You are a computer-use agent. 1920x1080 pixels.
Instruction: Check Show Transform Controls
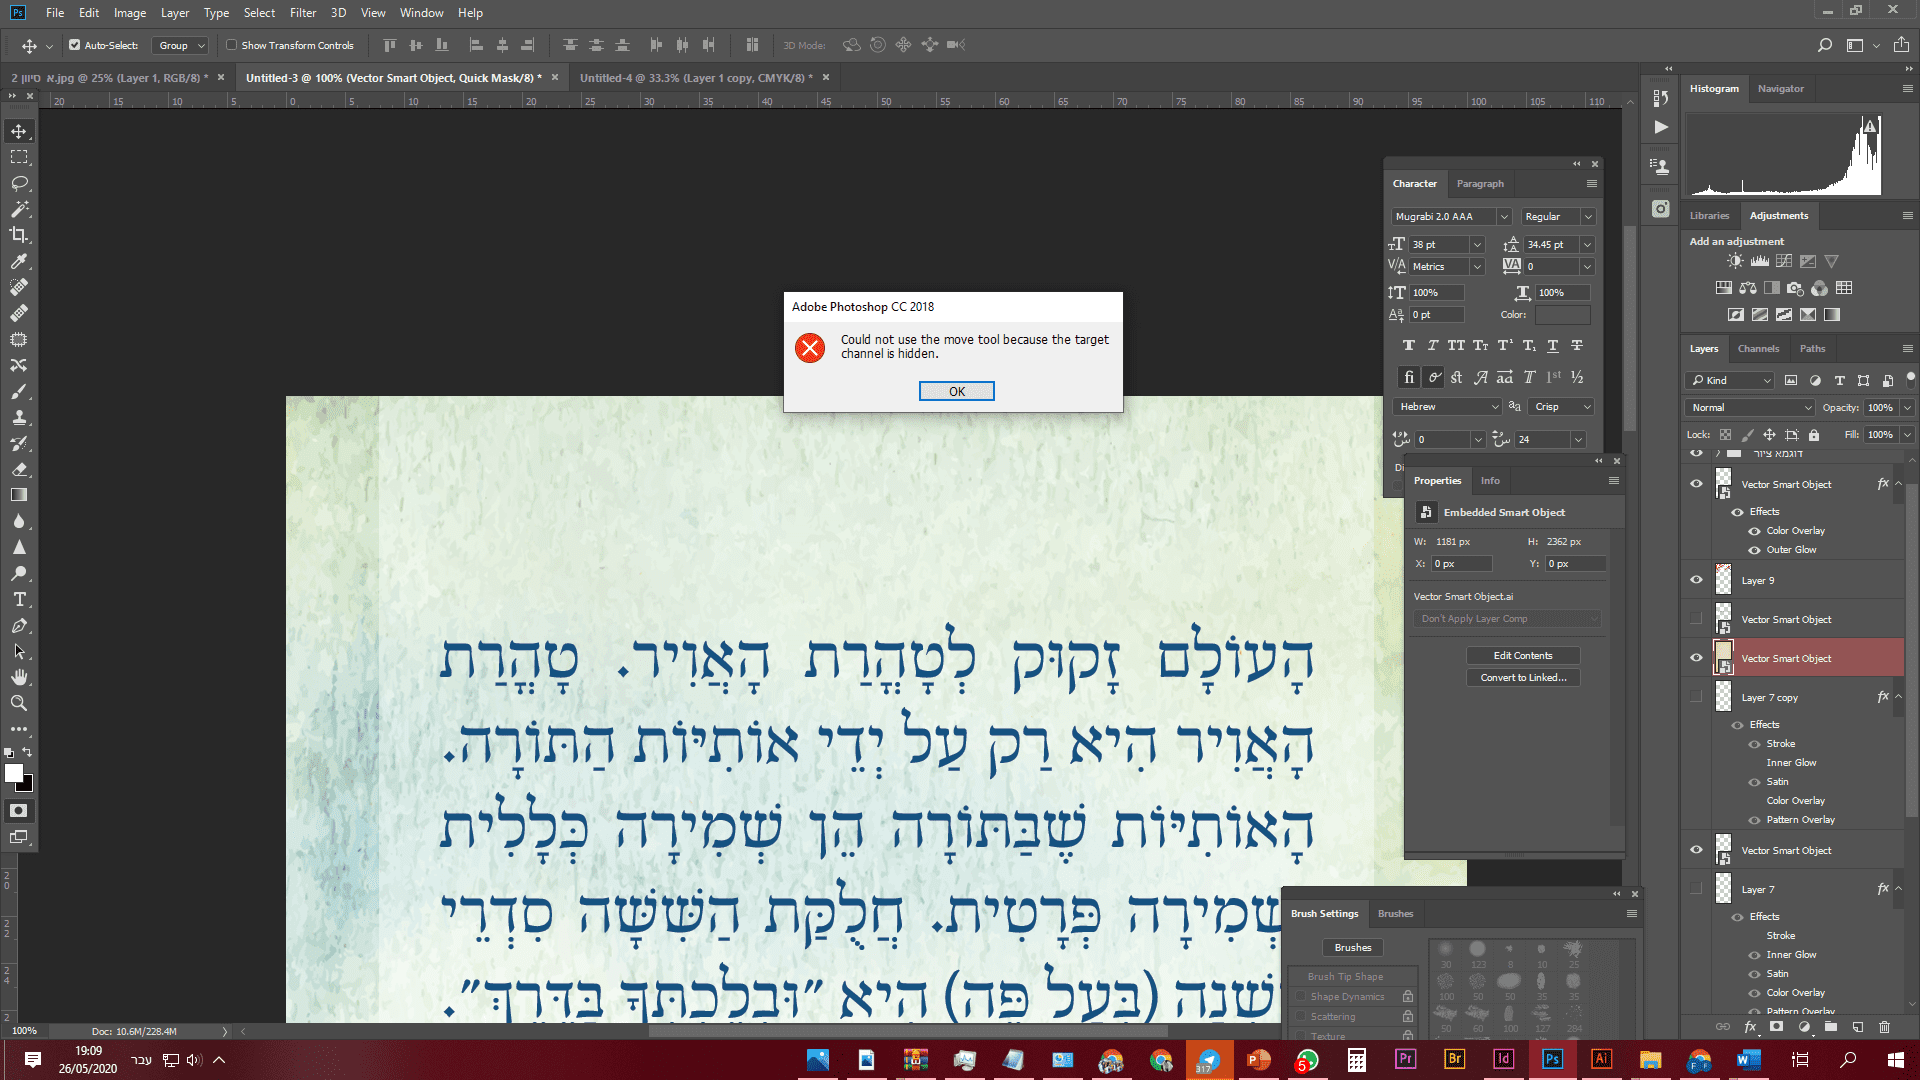[231, 45]
